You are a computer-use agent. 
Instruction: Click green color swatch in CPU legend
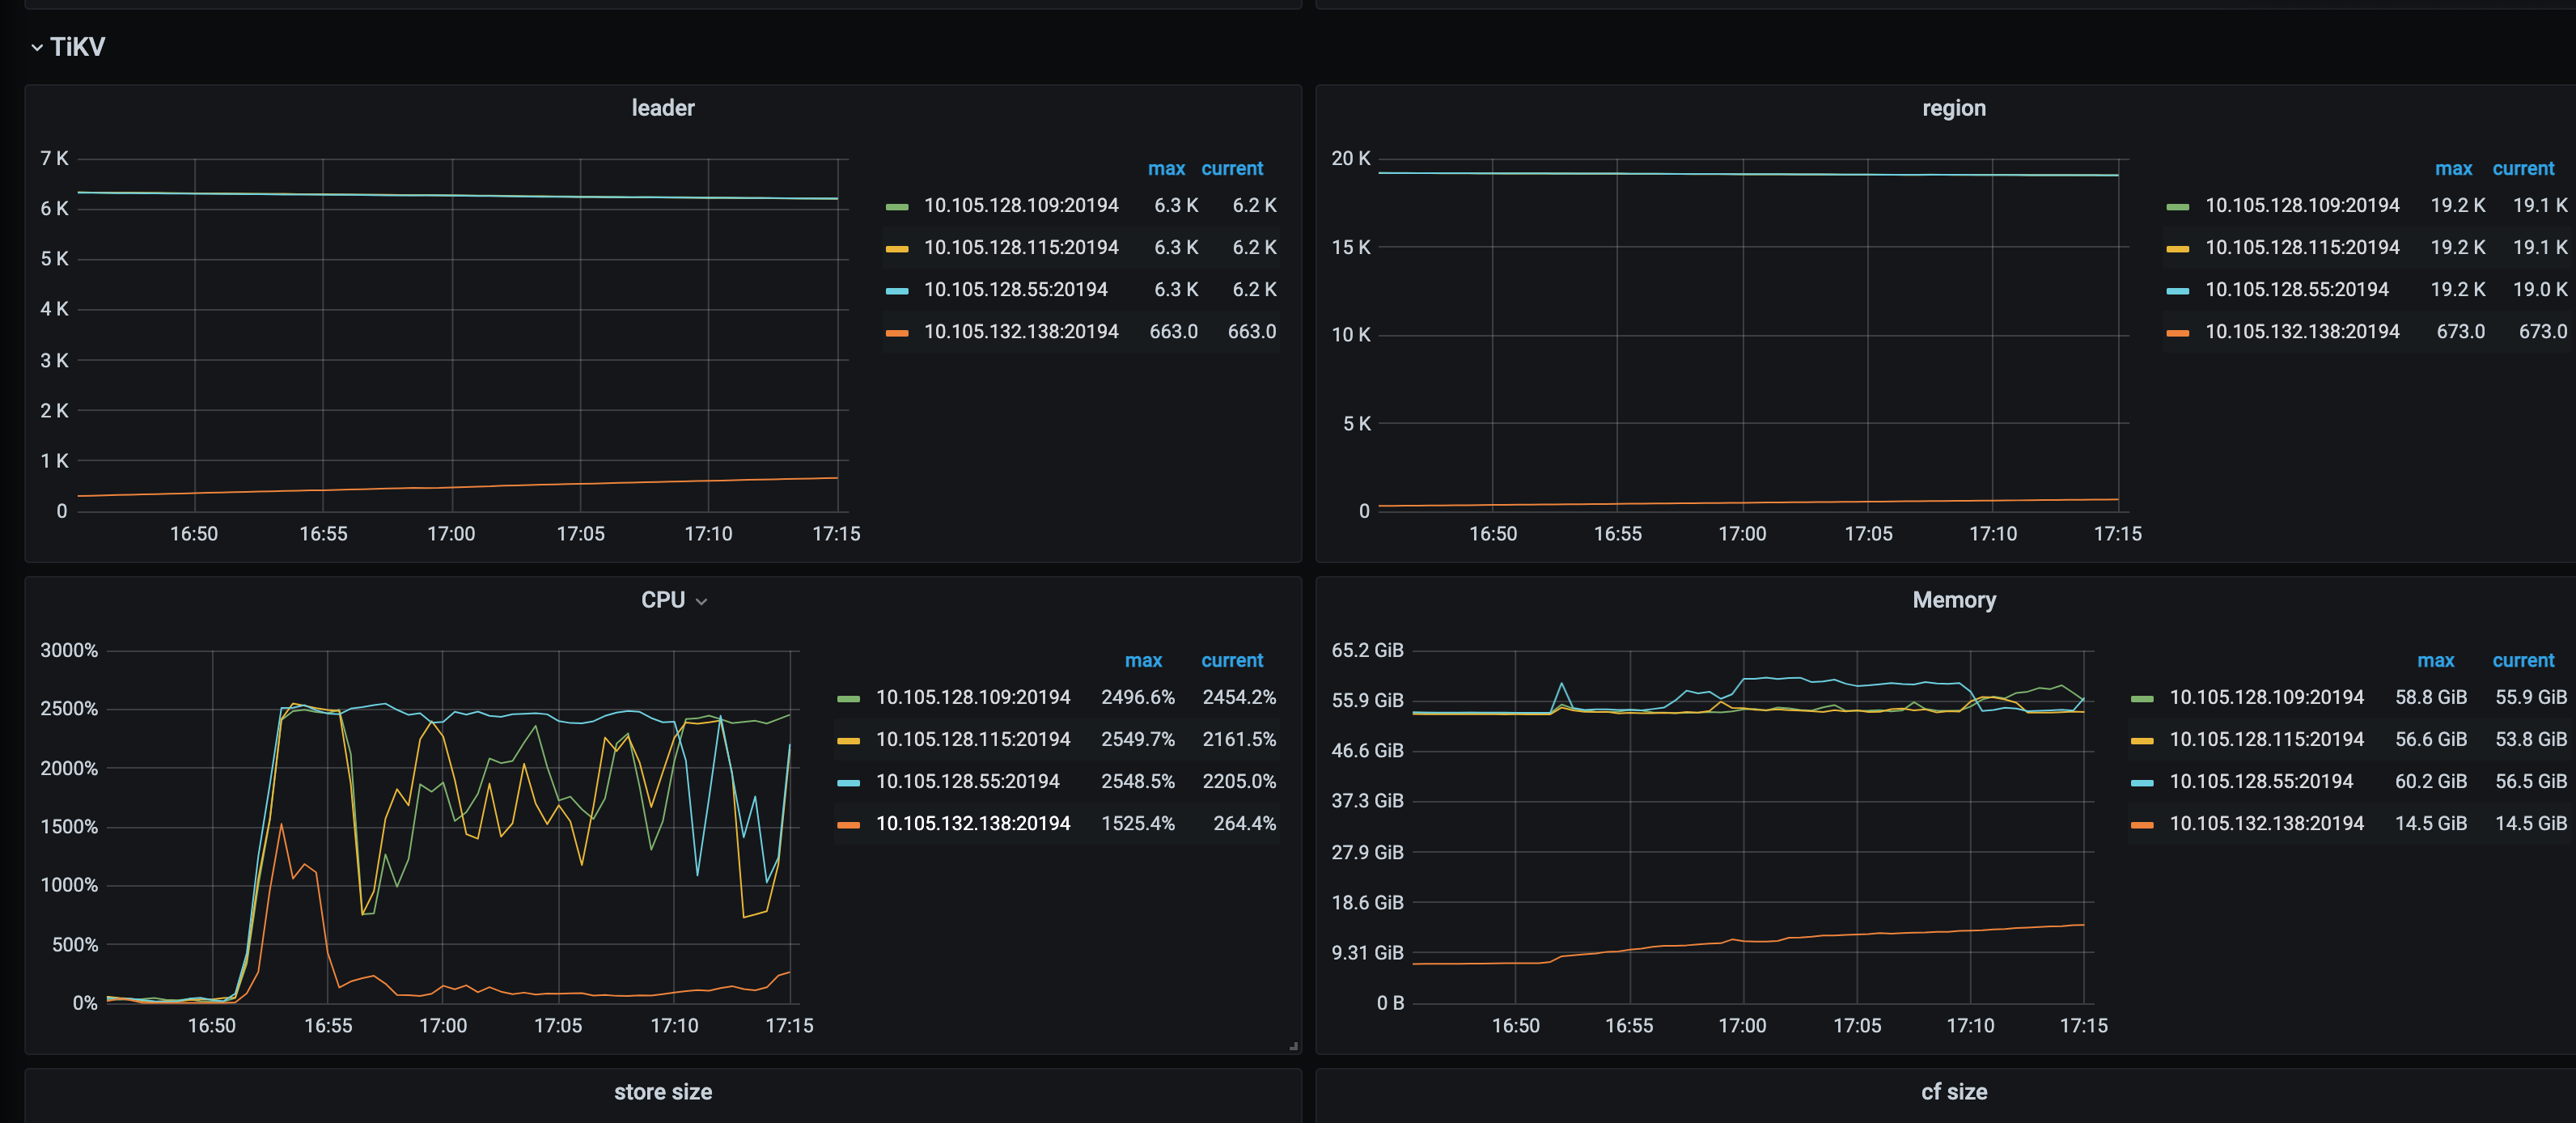click(x=848, y=698)
